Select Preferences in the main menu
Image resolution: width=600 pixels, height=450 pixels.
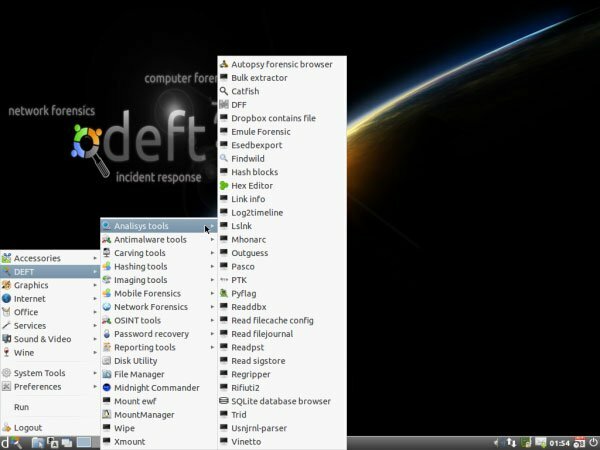(x=37, y=386)
